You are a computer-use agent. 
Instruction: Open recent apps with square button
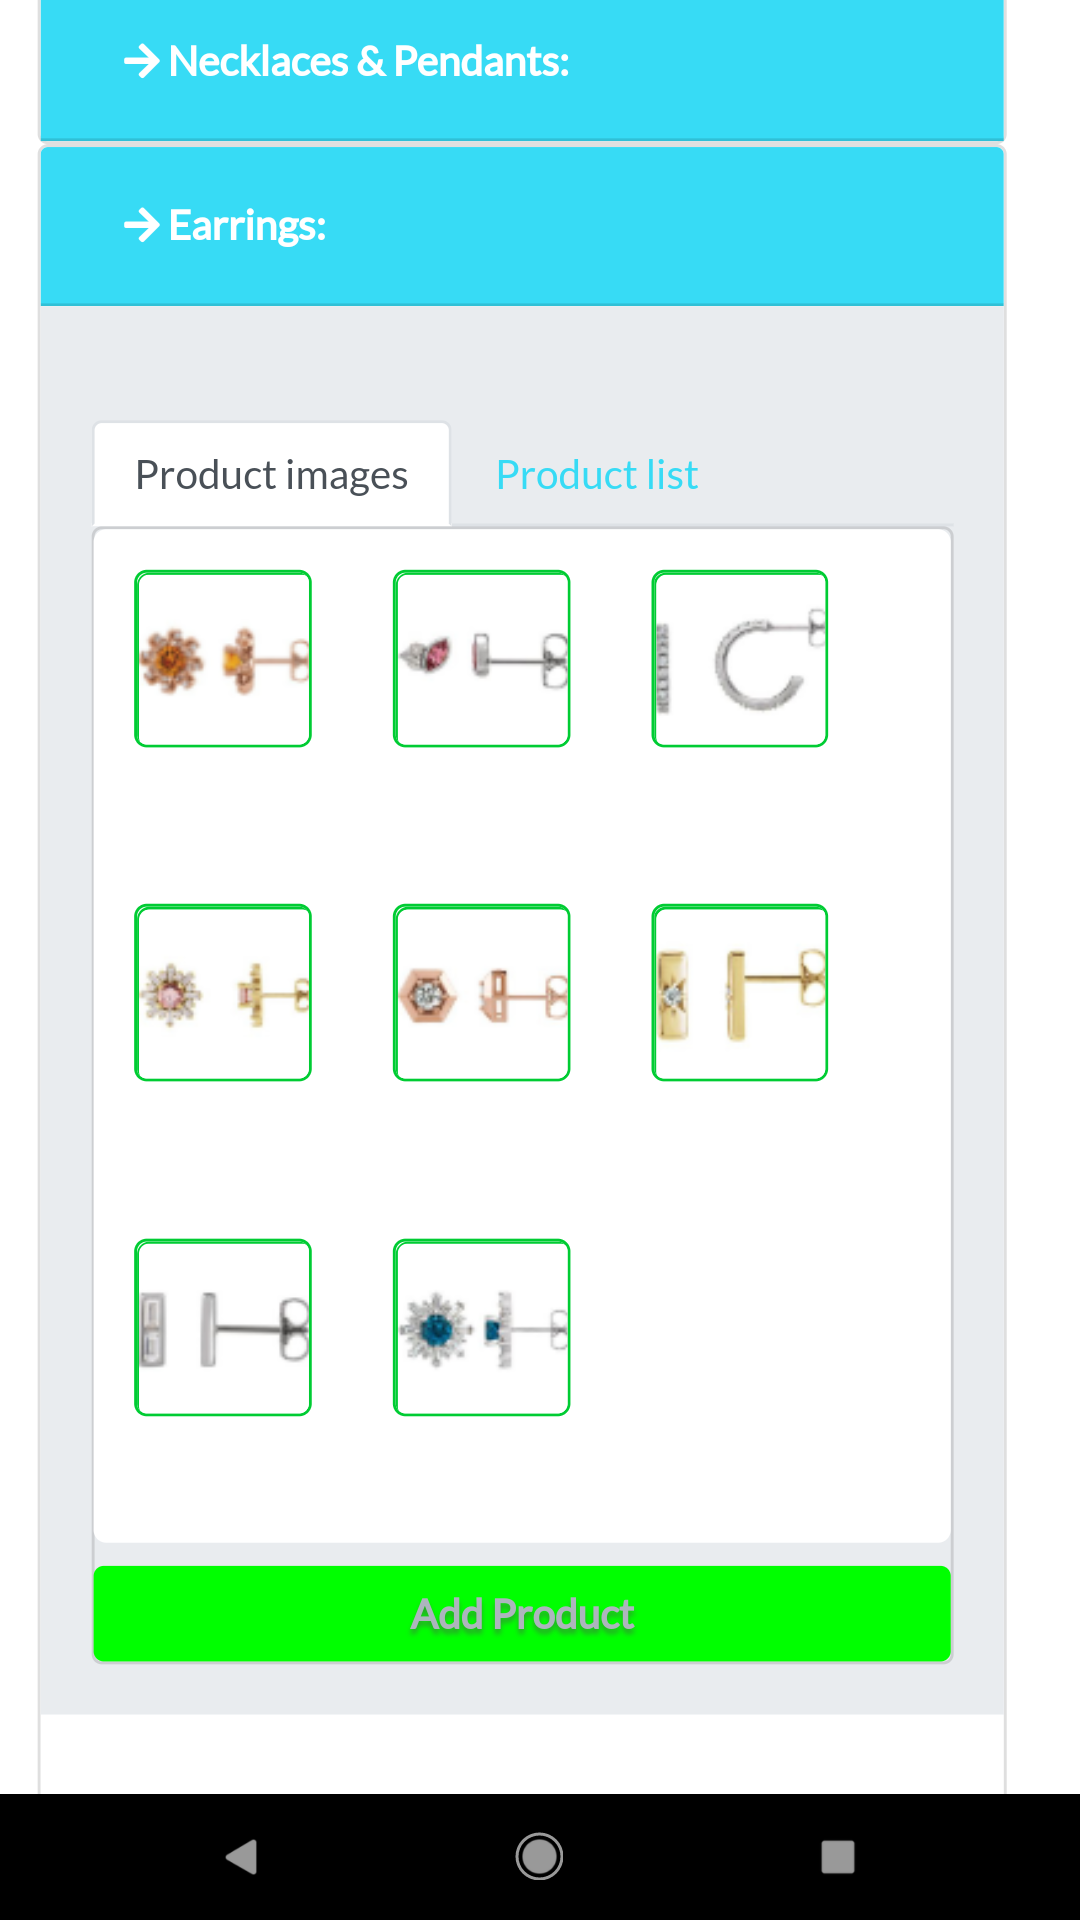point(838,1857)
